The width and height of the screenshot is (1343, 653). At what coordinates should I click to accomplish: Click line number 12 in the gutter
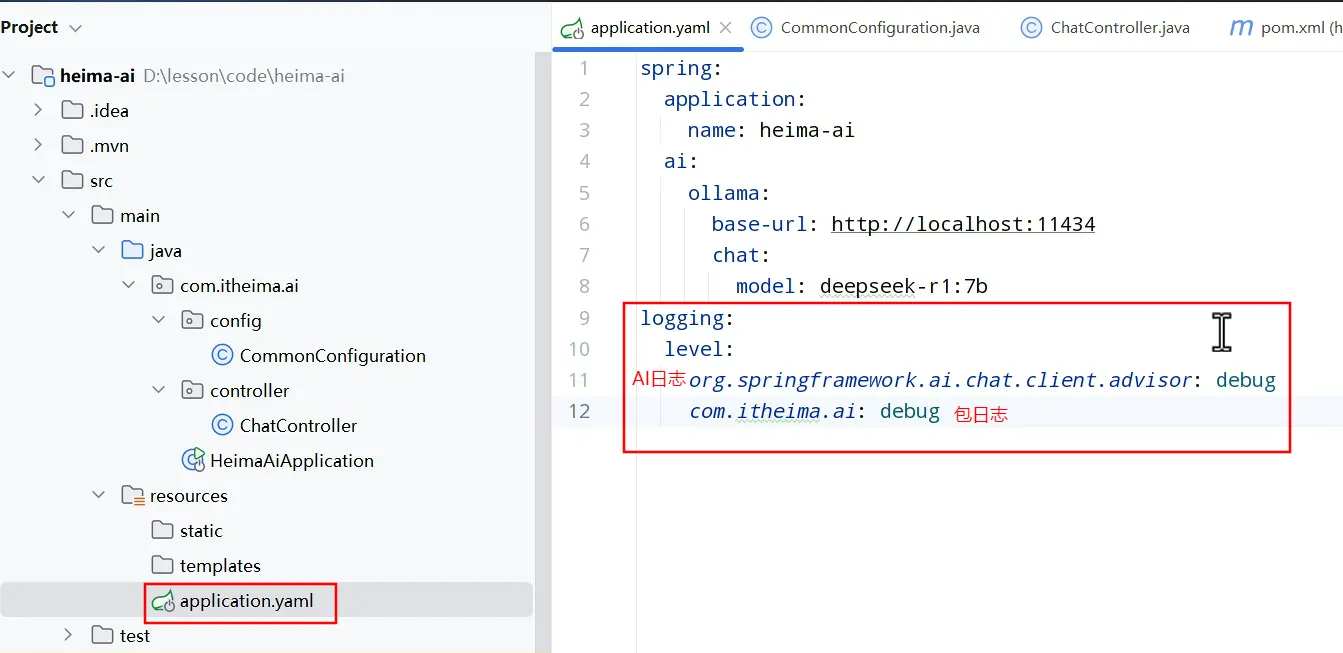tap(579, 411)
